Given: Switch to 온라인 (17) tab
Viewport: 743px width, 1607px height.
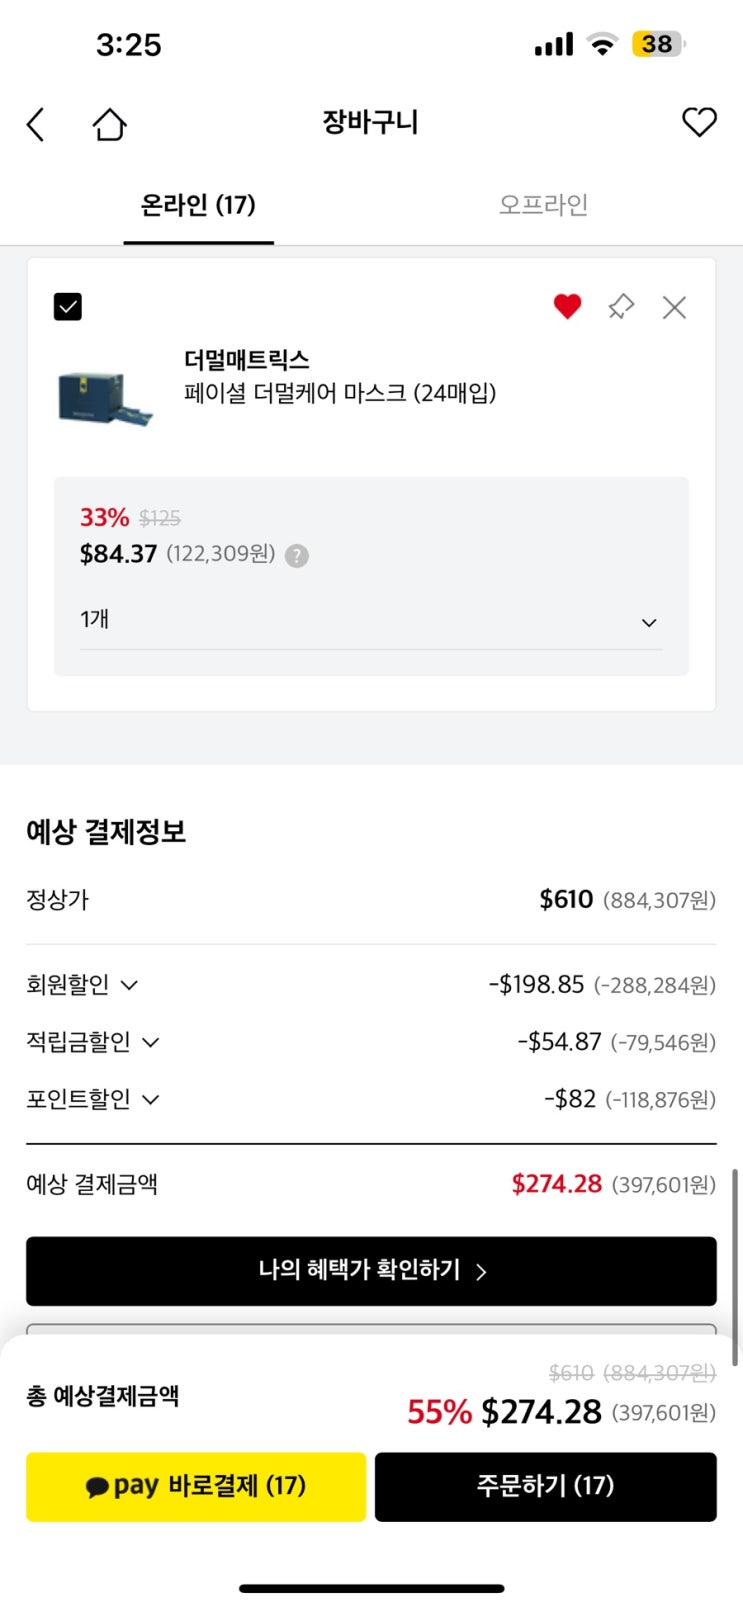Looking at the screenshot, I should coord(198,205).
